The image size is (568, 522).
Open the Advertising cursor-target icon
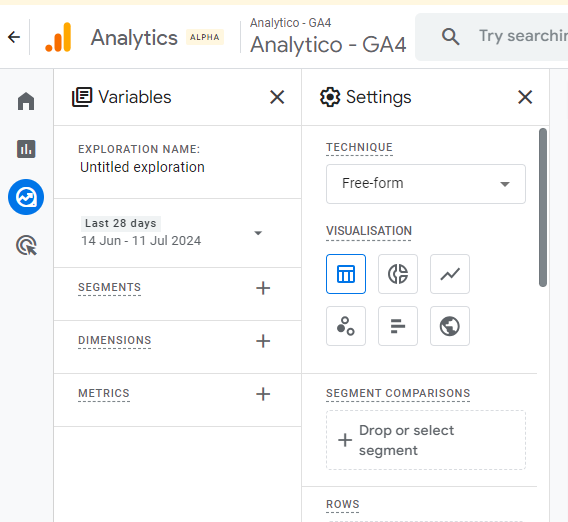tap(27, 245)
